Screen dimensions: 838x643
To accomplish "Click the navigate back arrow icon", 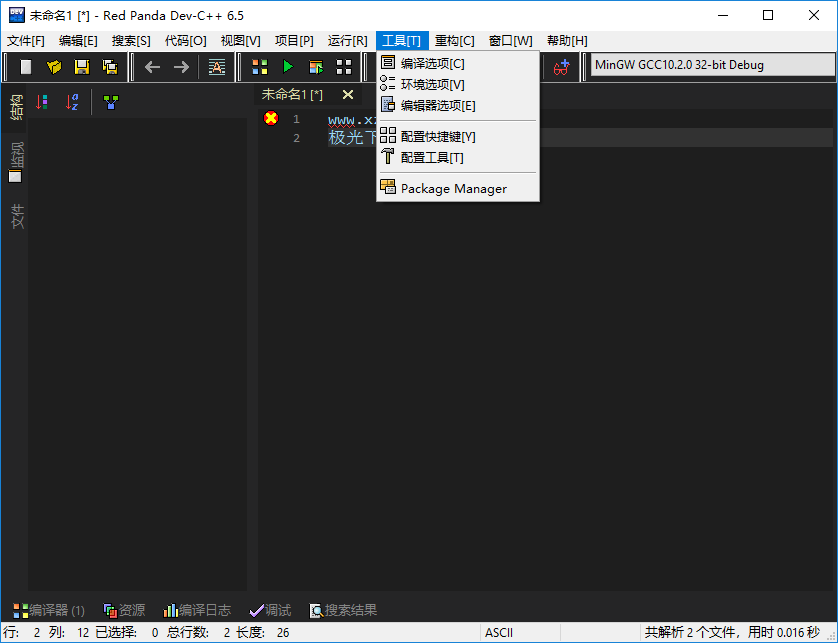I will [x=151, y=66].
